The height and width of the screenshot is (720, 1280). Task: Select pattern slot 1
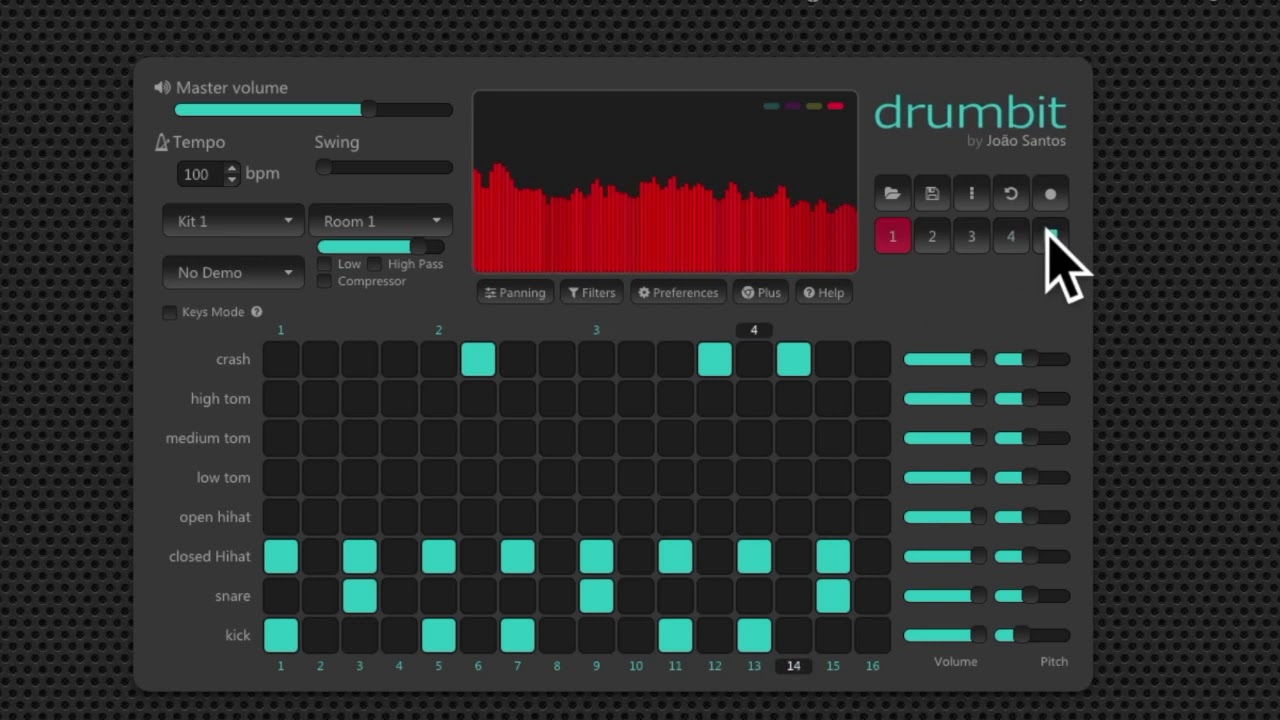tap(892, 236)
